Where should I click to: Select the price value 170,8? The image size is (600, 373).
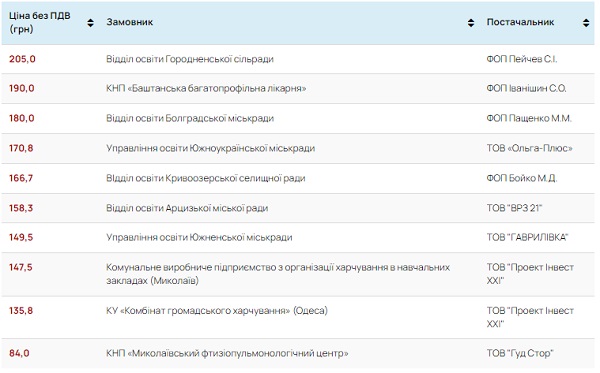tap(21, 148)
